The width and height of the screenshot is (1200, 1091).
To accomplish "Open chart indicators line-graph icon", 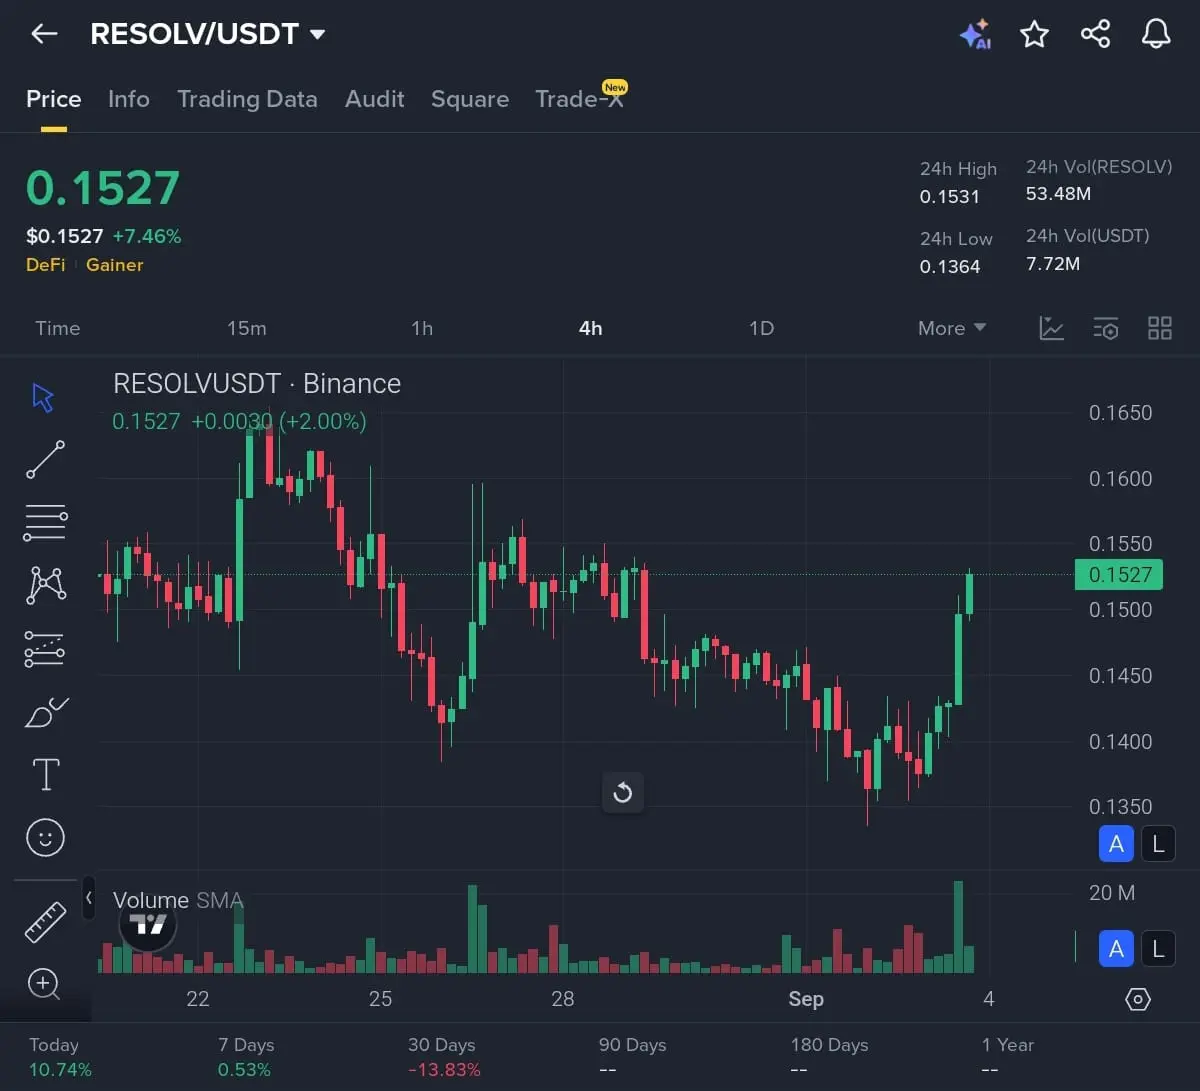I will click(1052, 328).
